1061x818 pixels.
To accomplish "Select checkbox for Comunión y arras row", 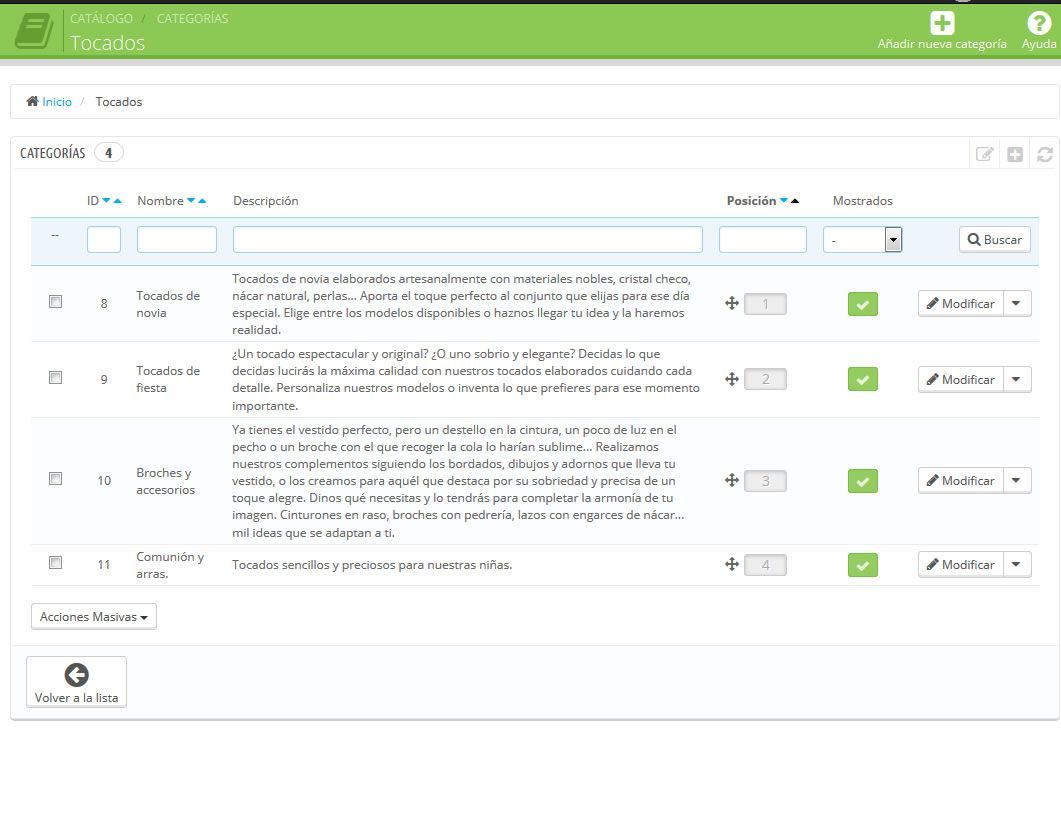I will (x=55, y=562).
